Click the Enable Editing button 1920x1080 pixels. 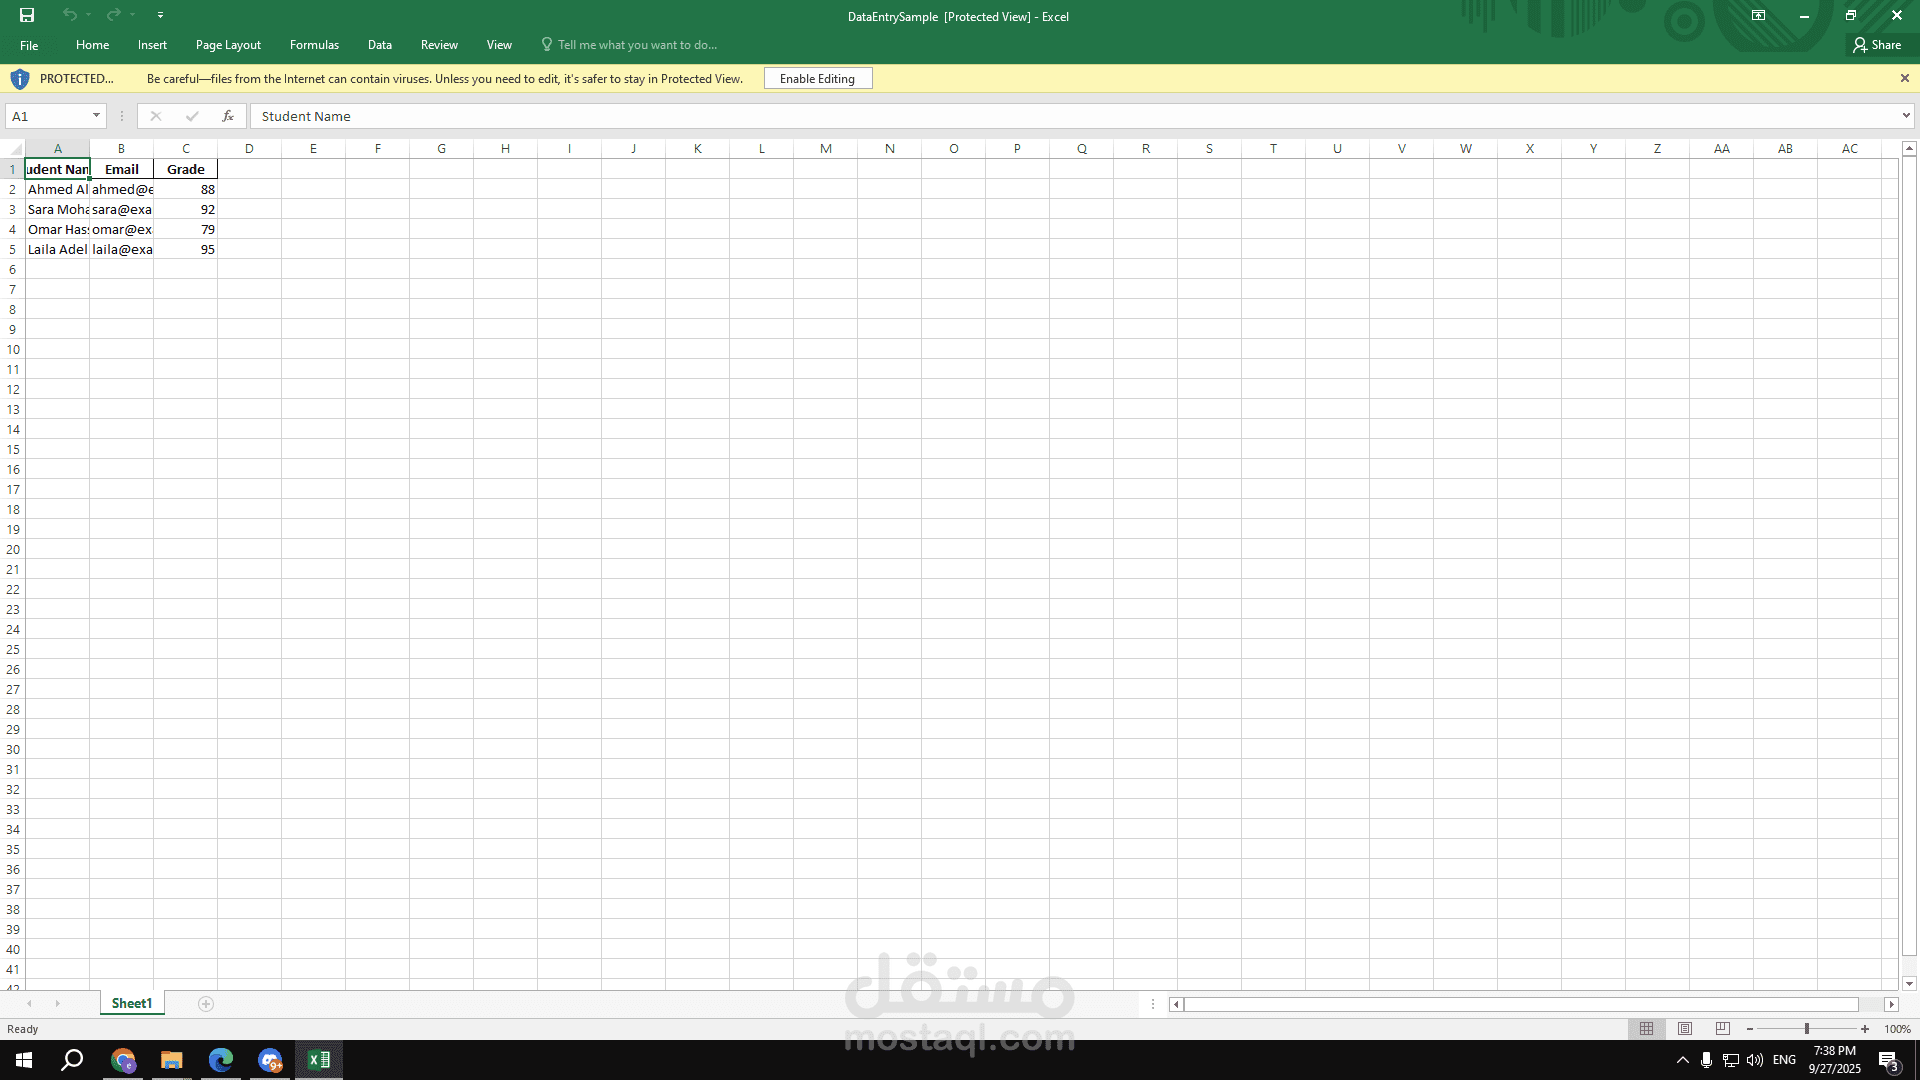pyautogui.click(x=817, y=79)
